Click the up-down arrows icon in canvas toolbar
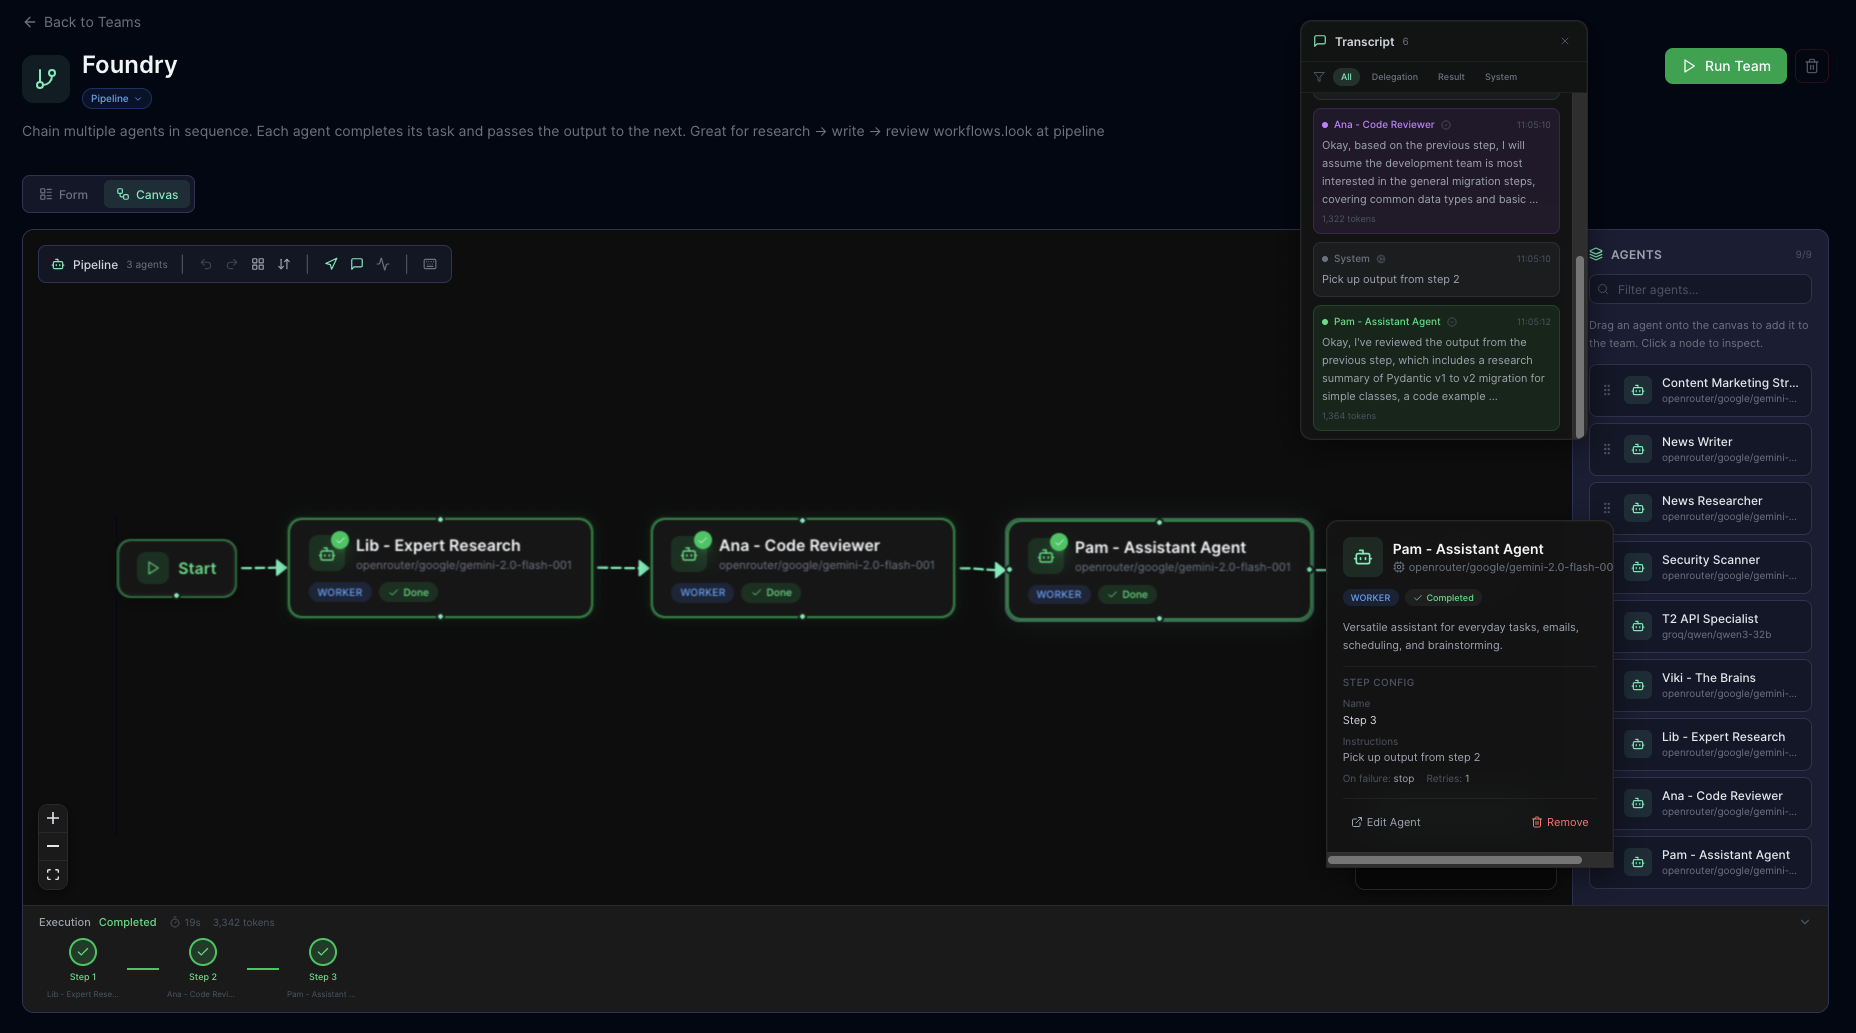 [284, 264]
